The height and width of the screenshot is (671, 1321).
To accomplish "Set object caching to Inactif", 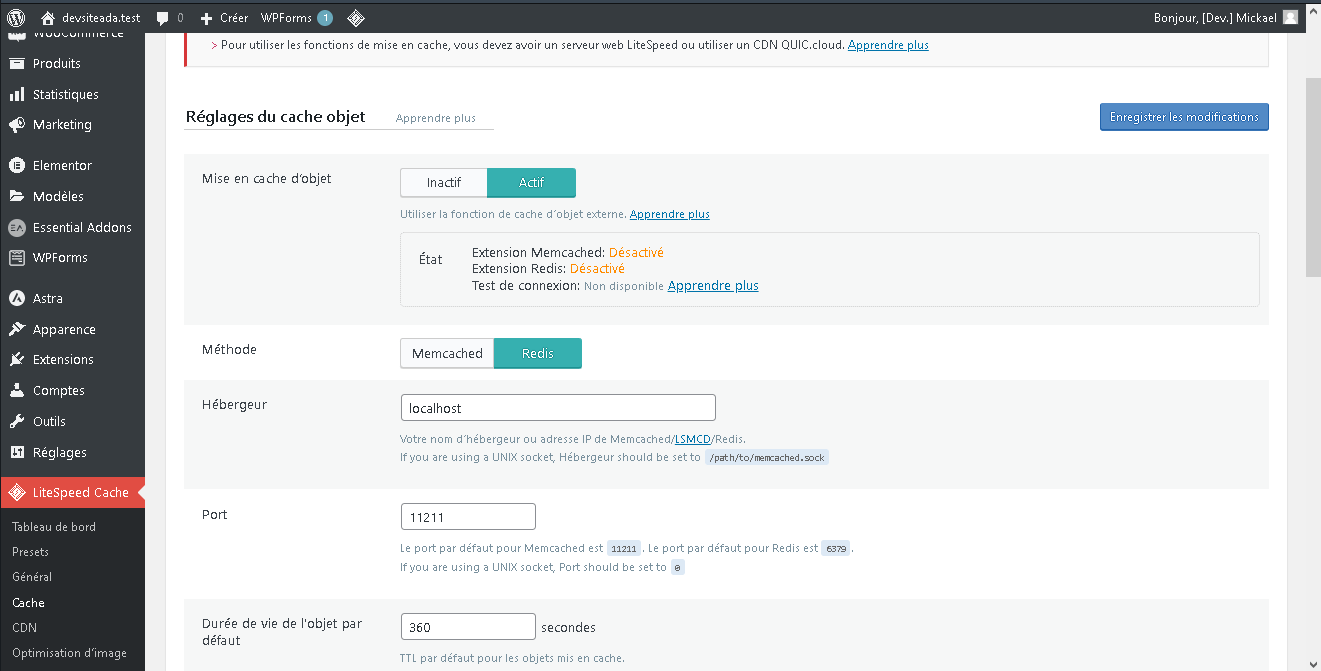I will [443, 182].
